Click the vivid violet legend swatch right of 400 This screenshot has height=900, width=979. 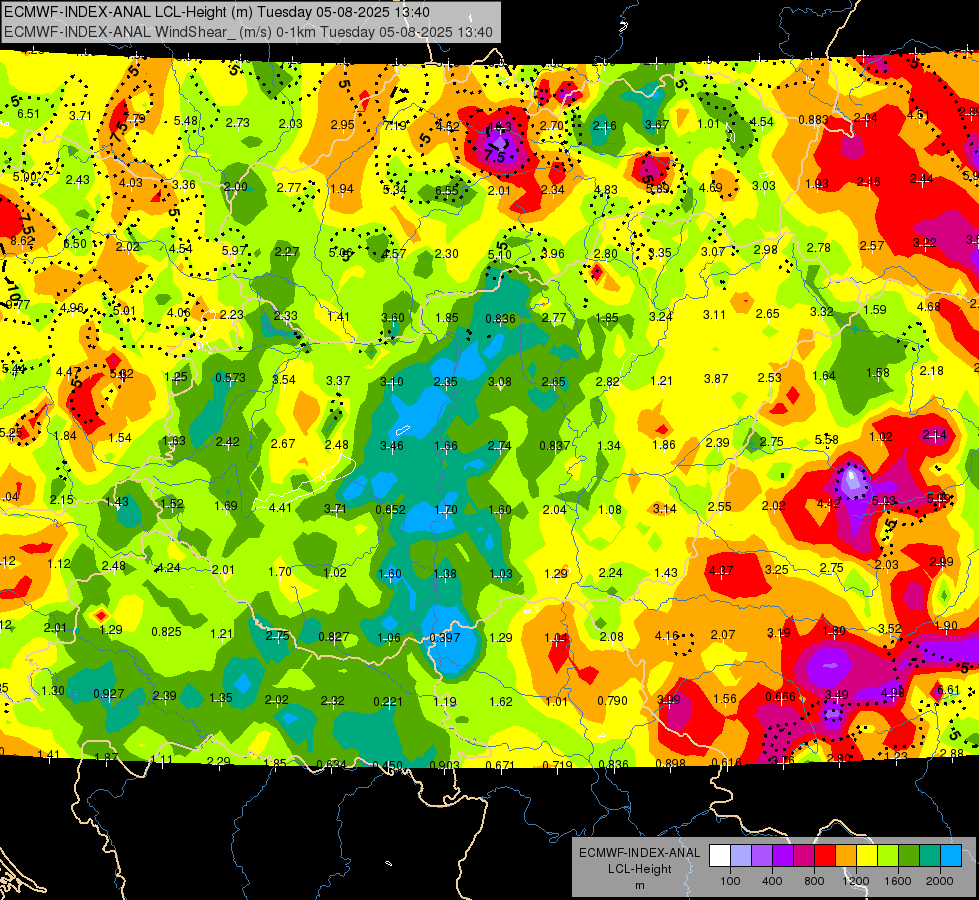click(783, 856)
